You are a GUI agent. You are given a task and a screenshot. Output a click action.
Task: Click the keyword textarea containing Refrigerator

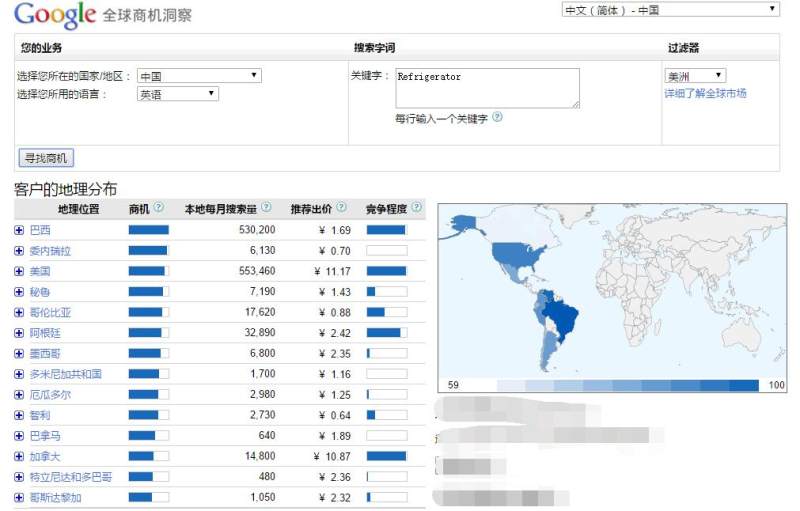(x=487, y=88)
